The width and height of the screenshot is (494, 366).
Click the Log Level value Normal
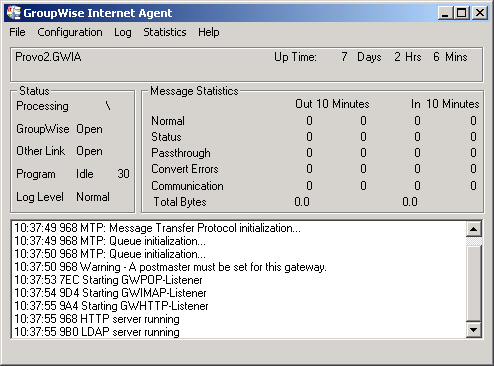(93, 197)
